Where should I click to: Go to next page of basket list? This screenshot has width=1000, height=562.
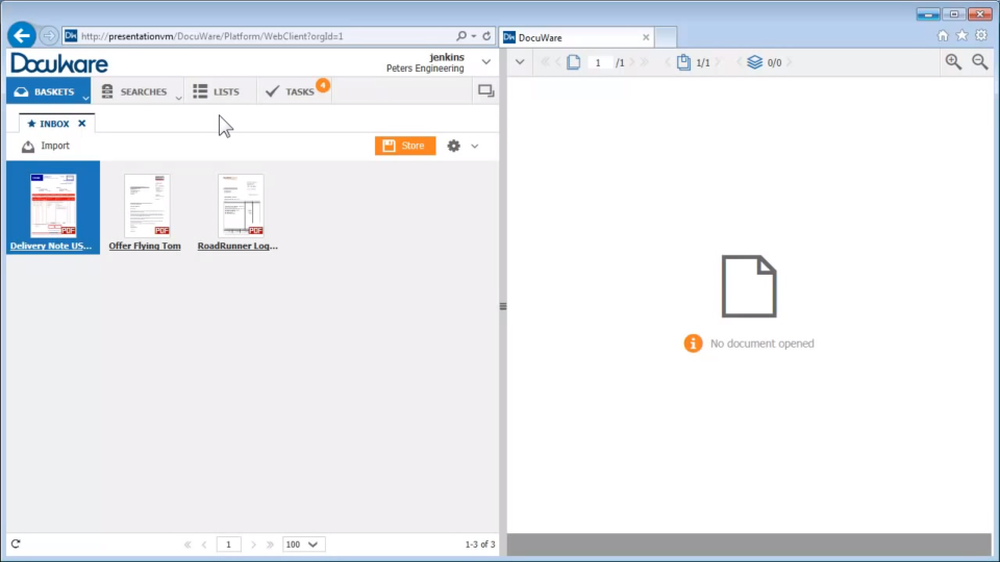[x=253, y=545]
